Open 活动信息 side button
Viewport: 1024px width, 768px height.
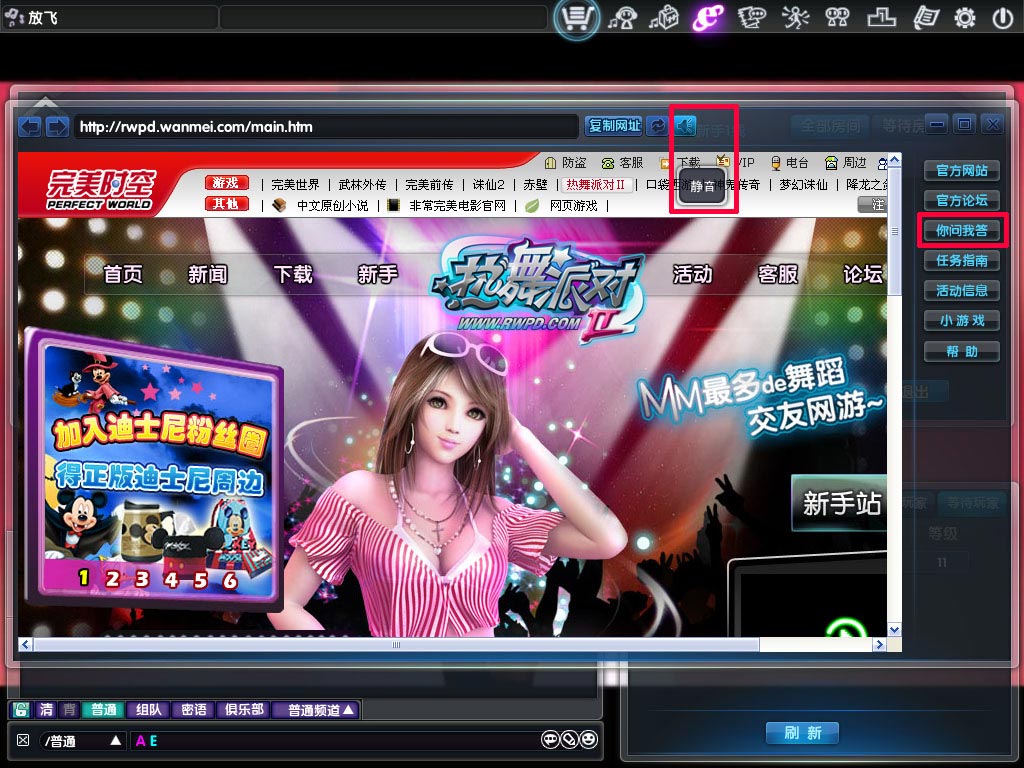[961, 291]
